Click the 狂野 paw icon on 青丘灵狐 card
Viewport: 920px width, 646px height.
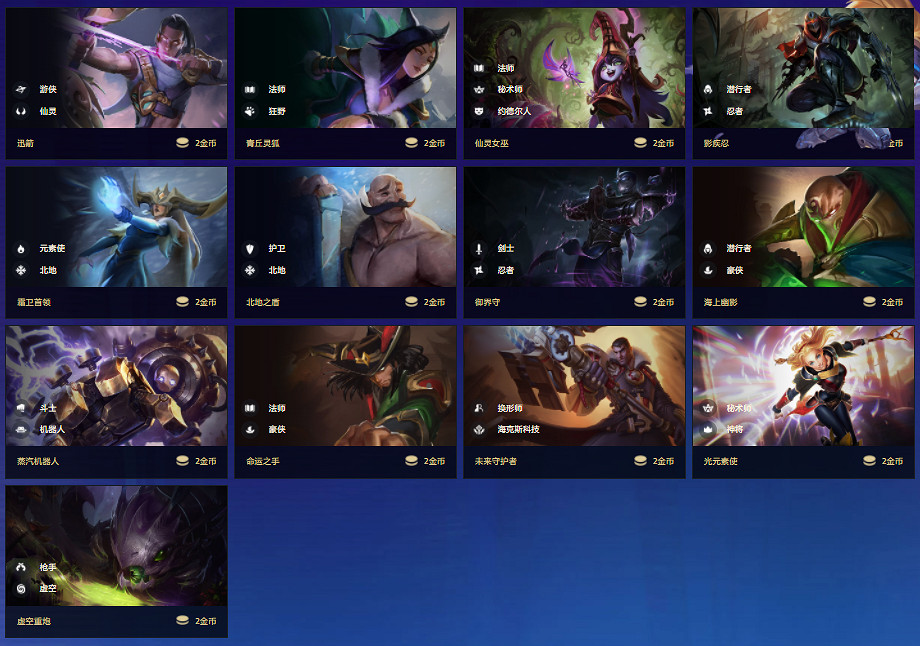pyautogui.click(x=250, y=111)
